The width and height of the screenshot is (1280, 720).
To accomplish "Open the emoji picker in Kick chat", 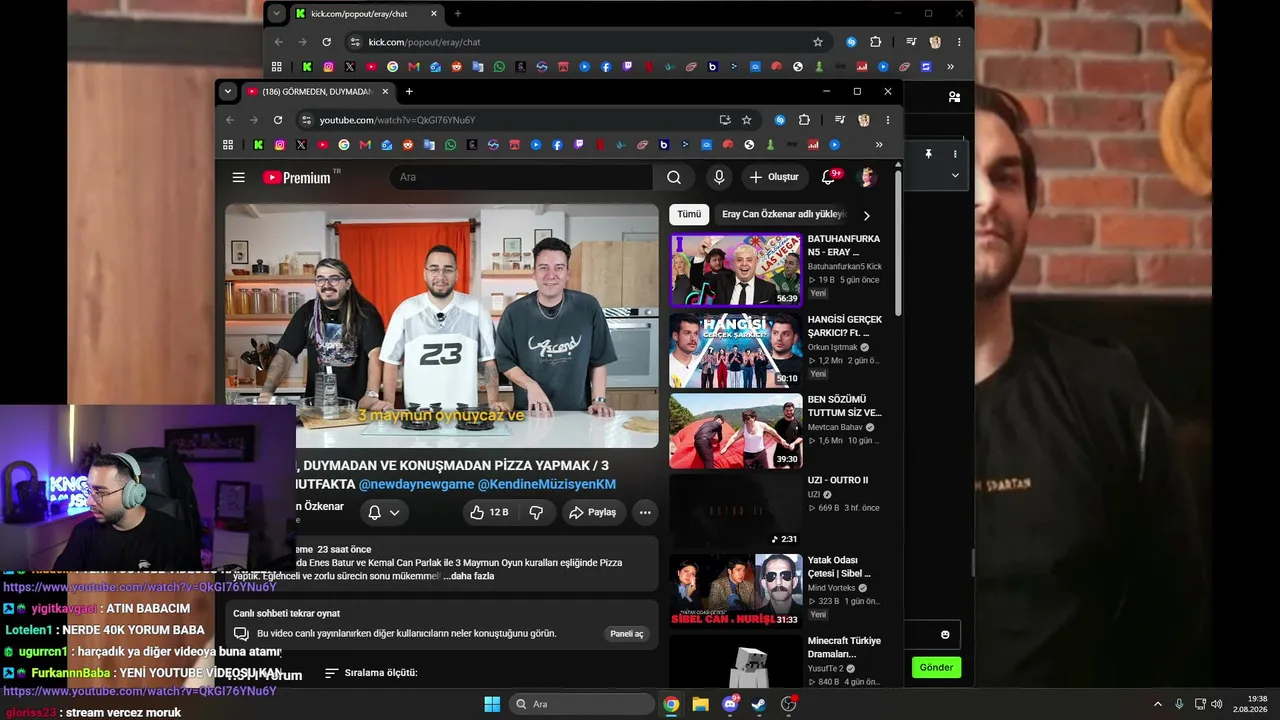I will [x=945, y=635].
